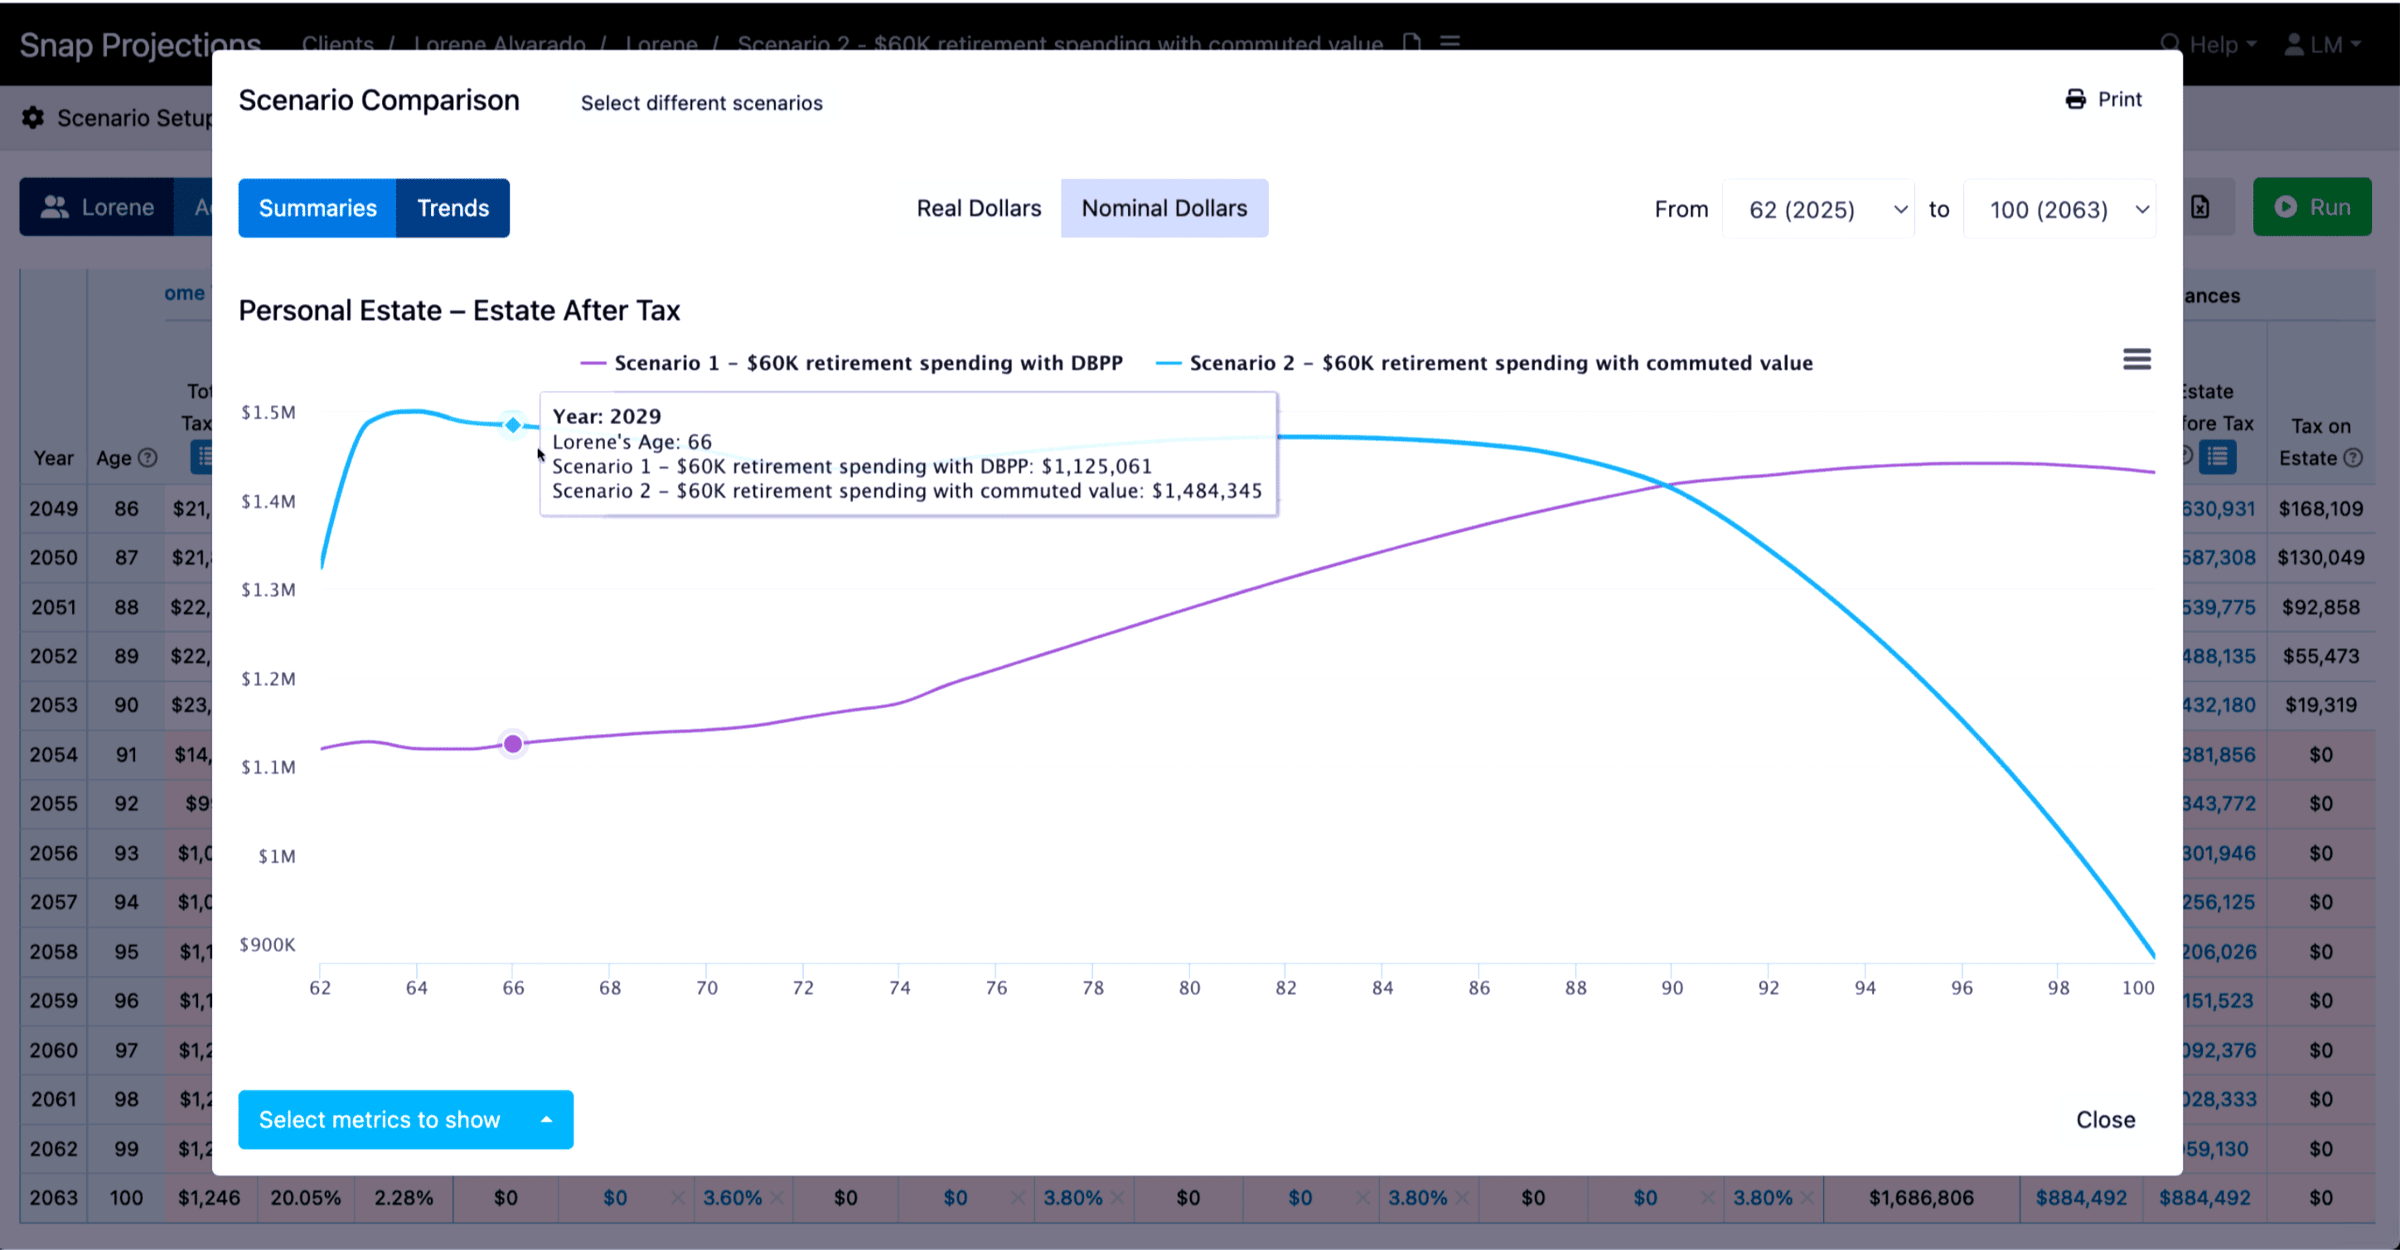The image size is (2400, 1250).
Task: Click Lorene breadcrumb link
Action: pyautogui.click(x=661, y=44)
